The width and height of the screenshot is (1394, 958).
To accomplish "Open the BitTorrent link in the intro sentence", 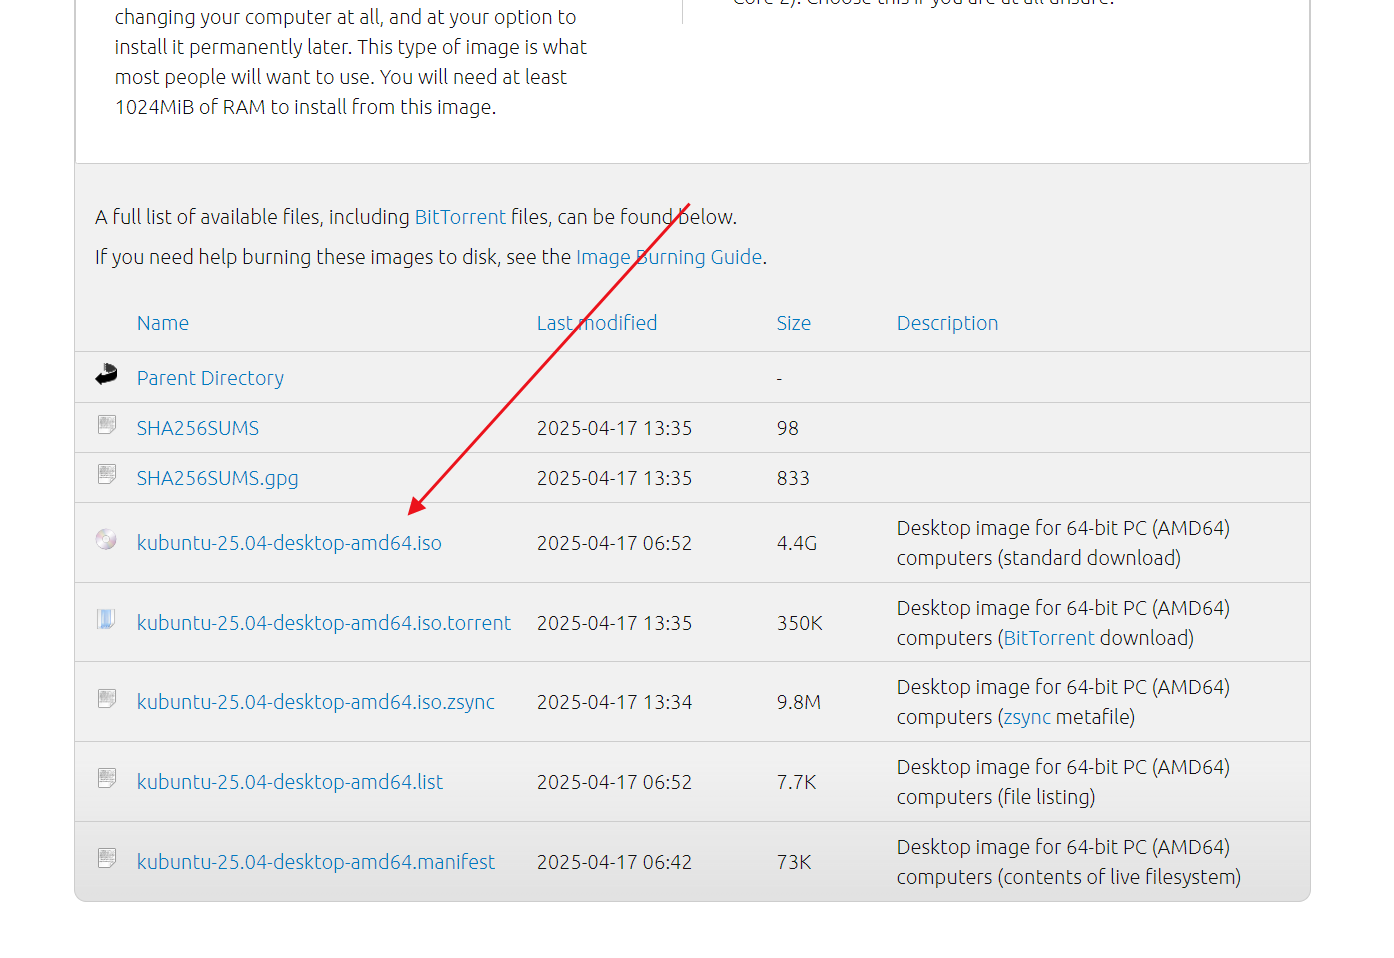I will pos(460,217).
